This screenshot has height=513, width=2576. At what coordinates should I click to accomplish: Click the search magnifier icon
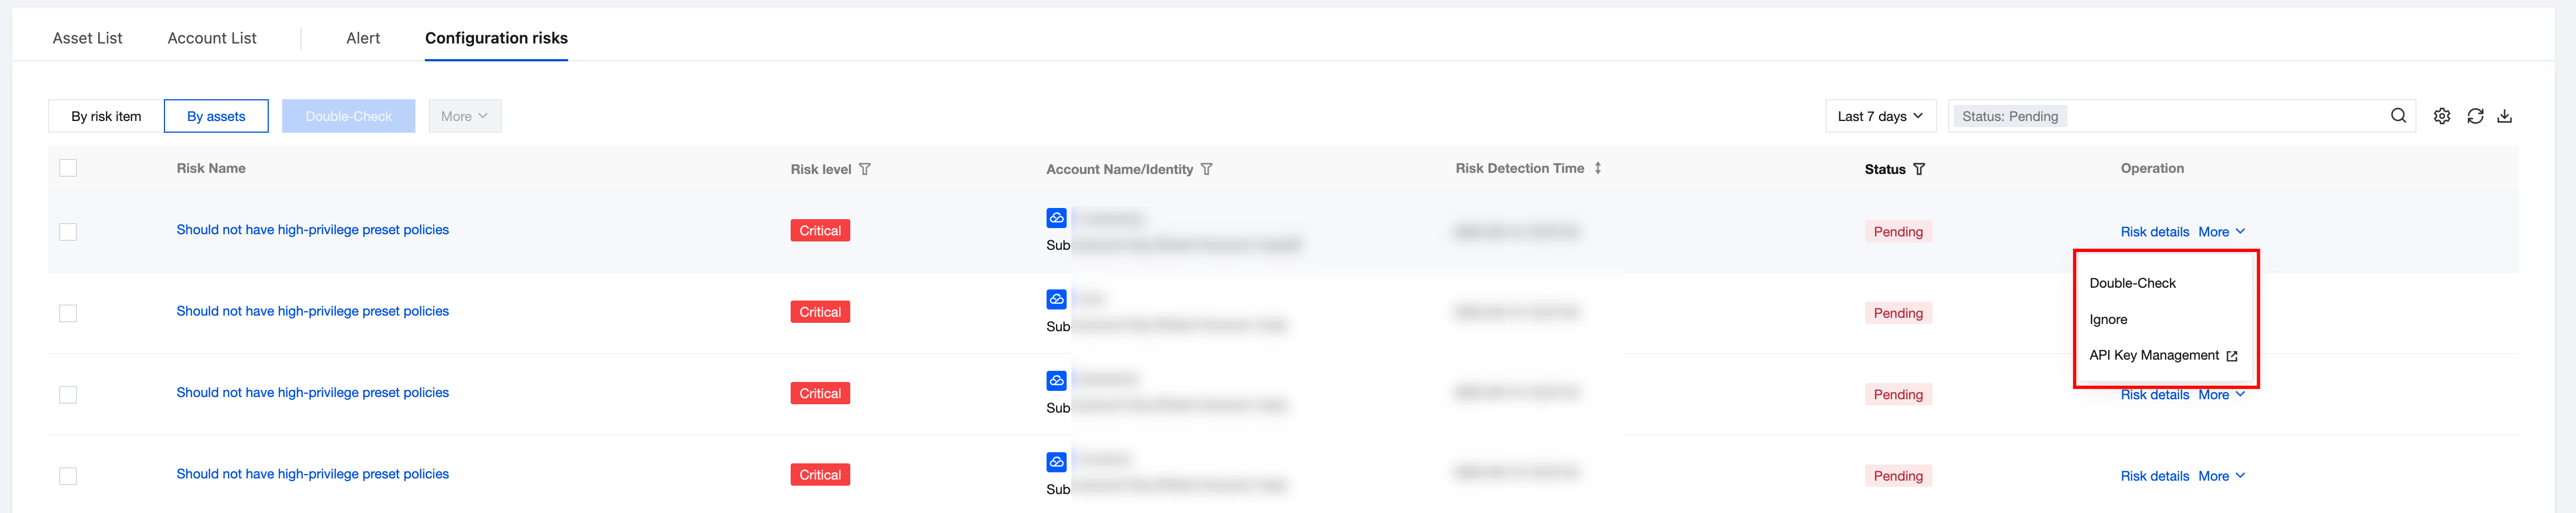tap(2398, 116)
